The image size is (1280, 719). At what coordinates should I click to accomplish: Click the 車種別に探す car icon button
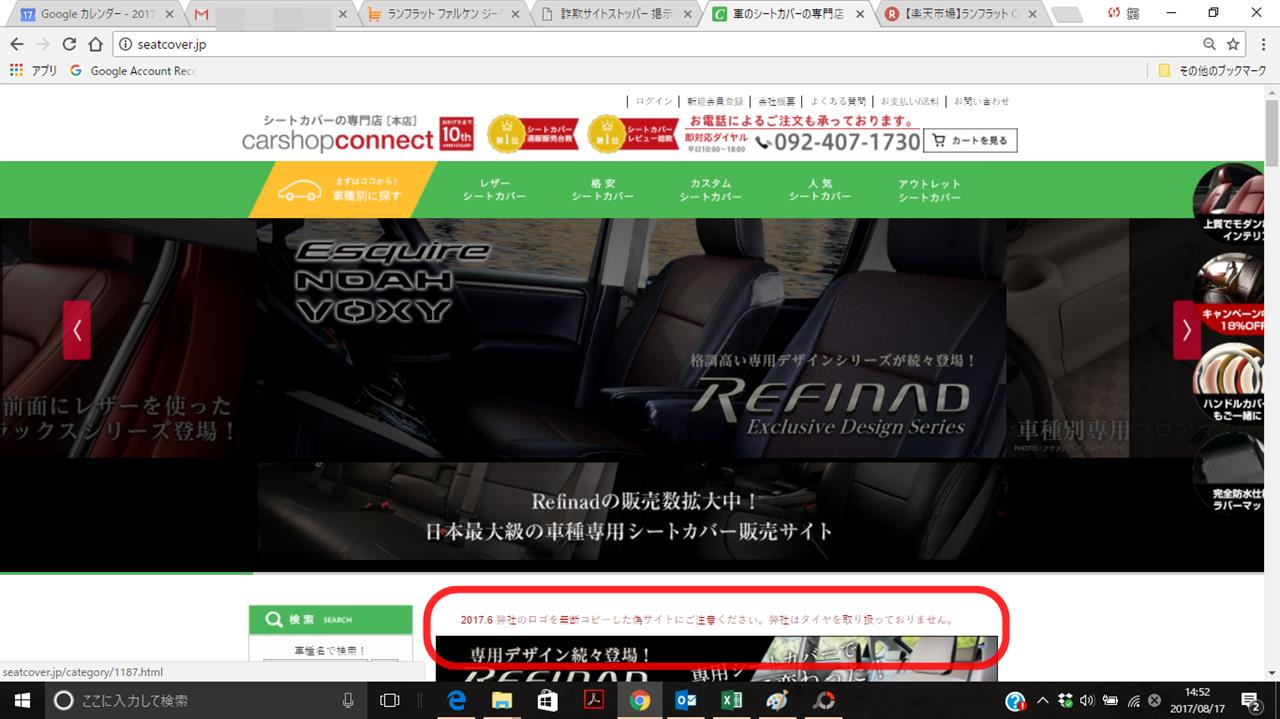(342, 189)
